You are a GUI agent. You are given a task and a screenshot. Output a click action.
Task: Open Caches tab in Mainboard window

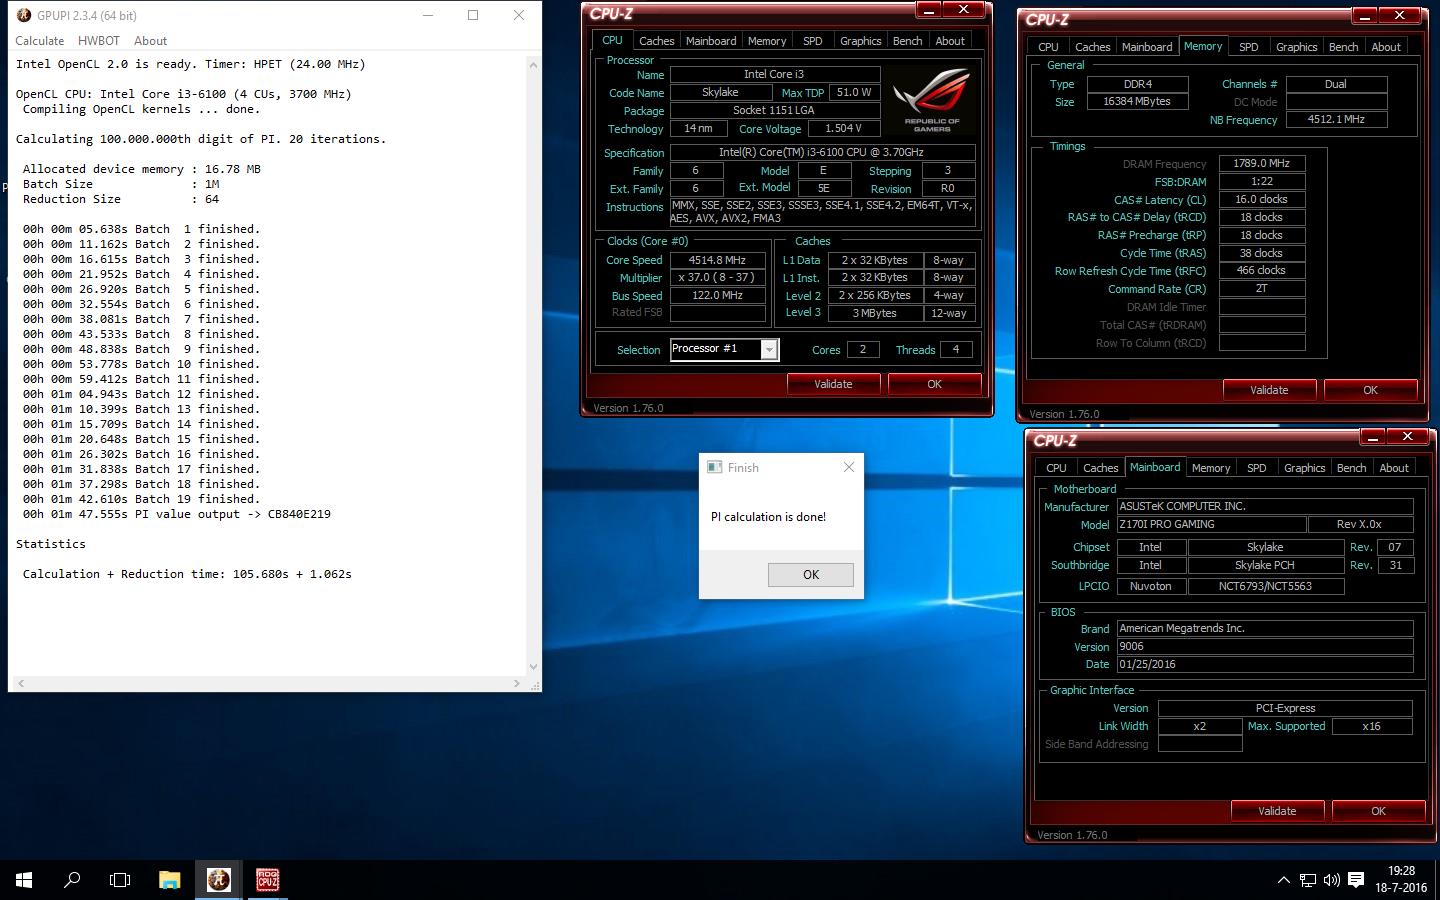click(x=1101, y=468)
